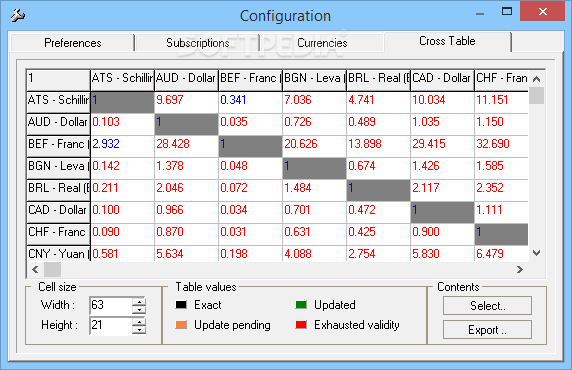Select the cell with value 1.484
Viewport: 572px width, 370px height.
pos(314,190)
